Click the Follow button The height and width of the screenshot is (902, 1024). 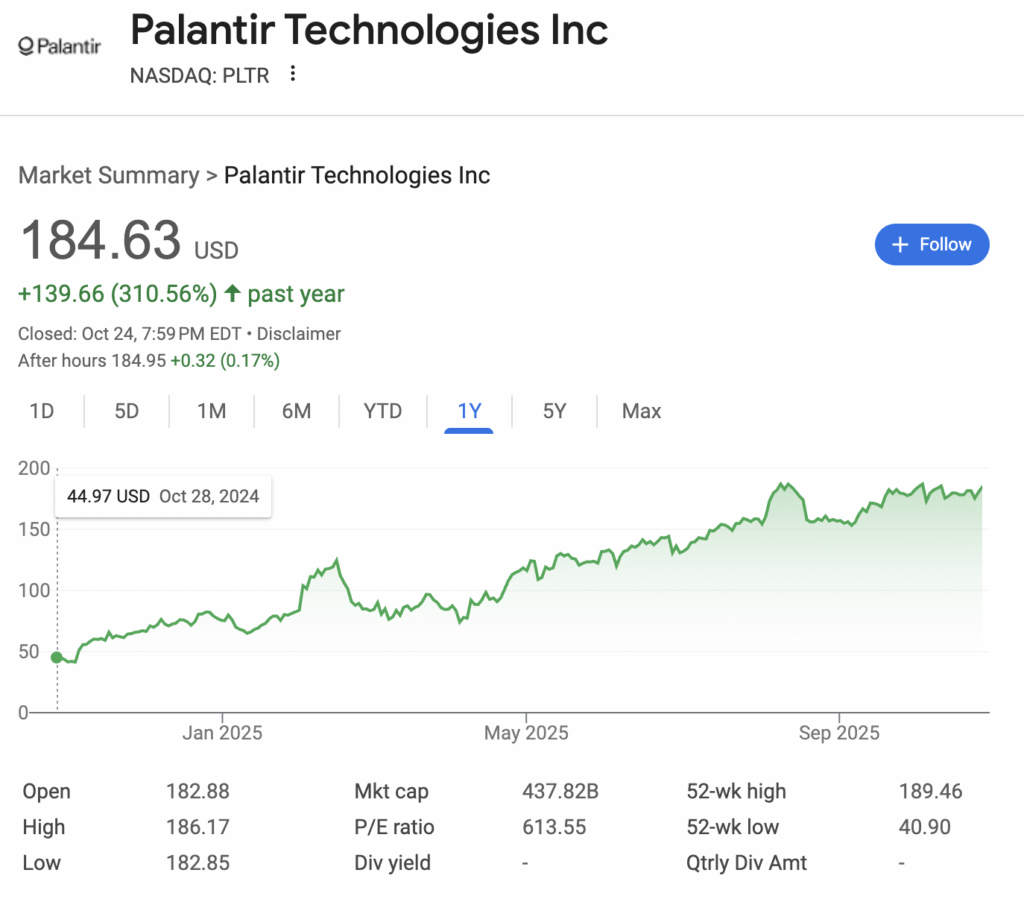(932, 244)
